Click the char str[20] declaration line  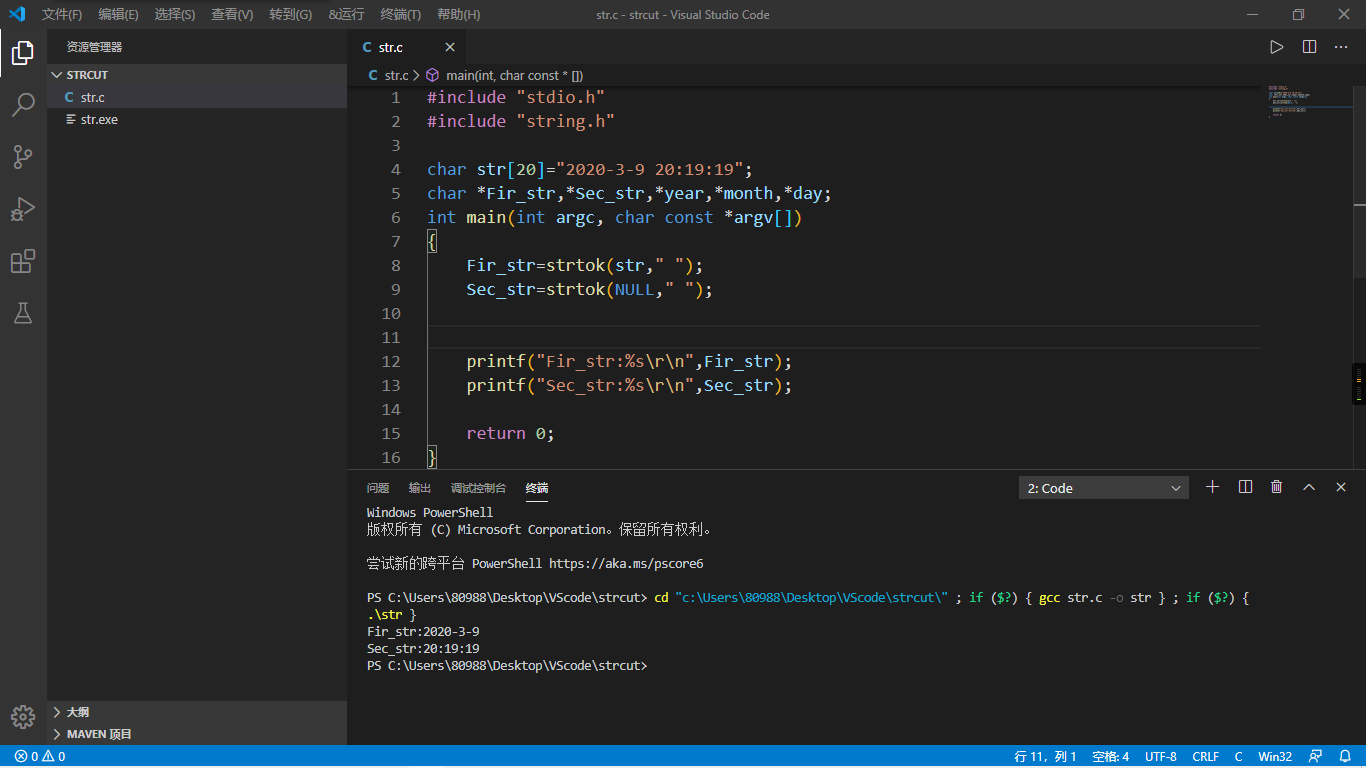(x=589, y=169)
